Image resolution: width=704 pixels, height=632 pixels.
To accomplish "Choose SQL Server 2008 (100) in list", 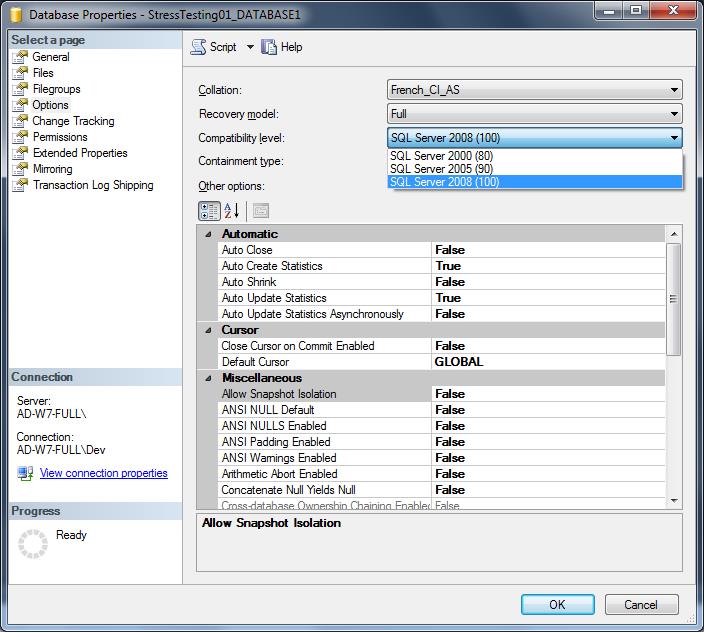I will point(535,182).
